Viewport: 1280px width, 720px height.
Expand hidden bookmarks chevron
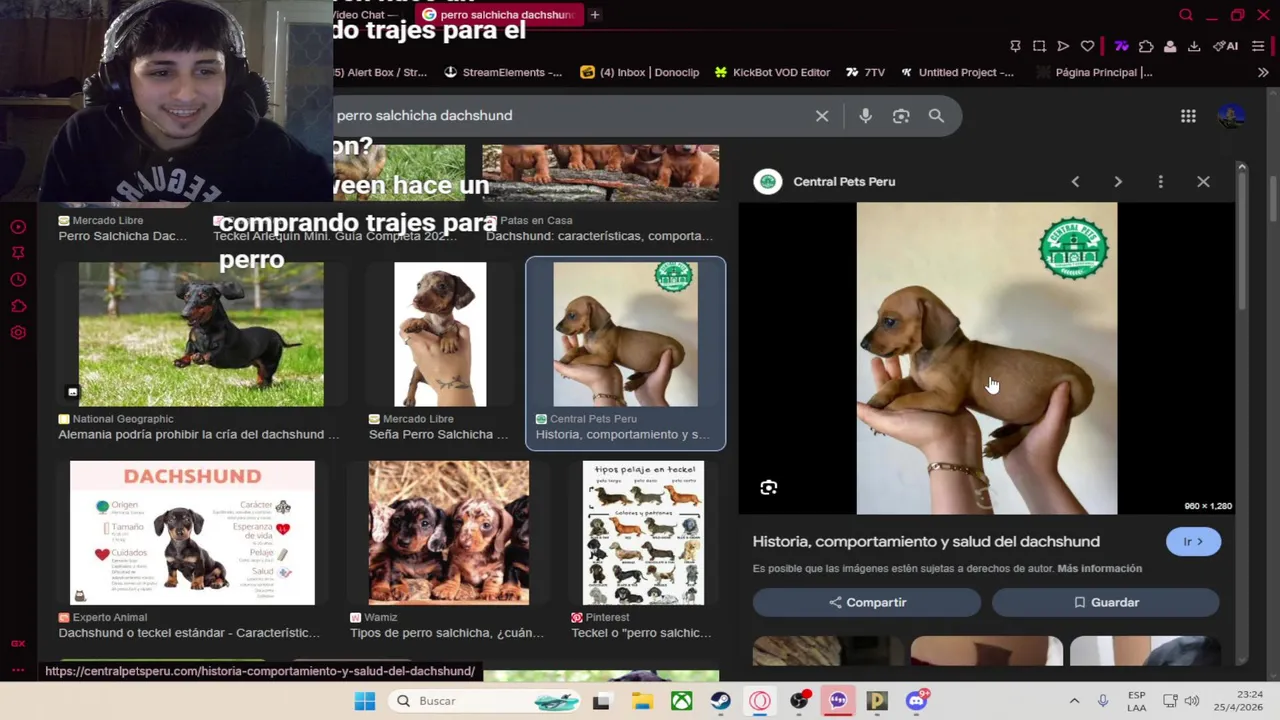(x=1263, y=72)
